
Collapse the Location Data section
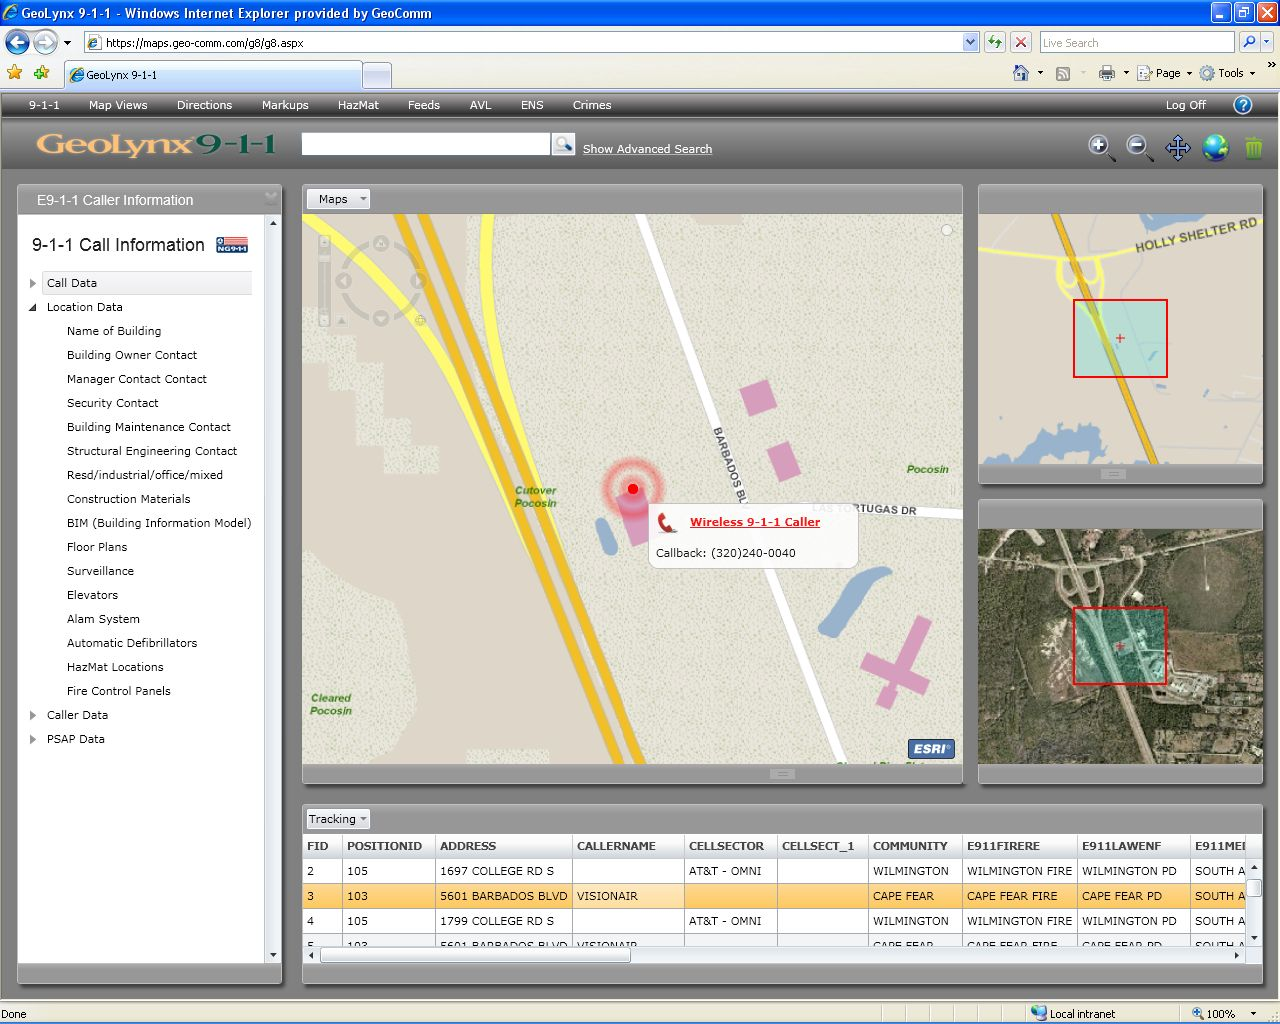(33, 307)
